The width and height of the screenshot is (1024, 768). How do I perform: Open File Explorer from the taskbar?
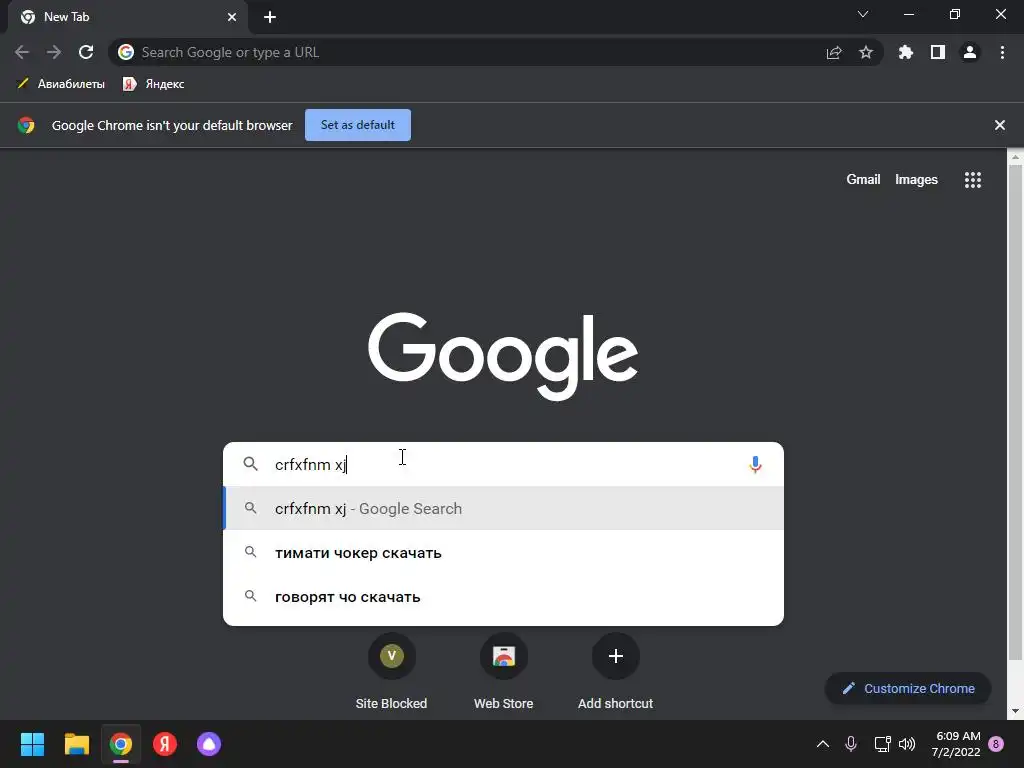click(x=76, y=744)
